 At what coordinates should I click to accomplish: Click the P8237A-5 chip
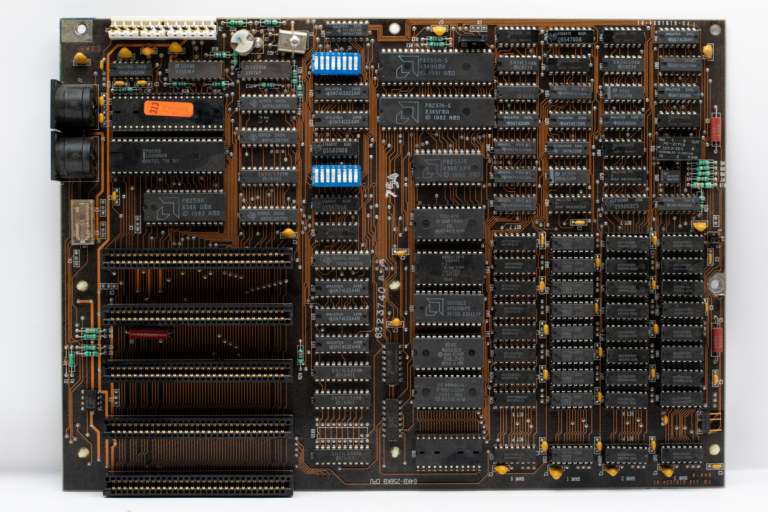437,112
